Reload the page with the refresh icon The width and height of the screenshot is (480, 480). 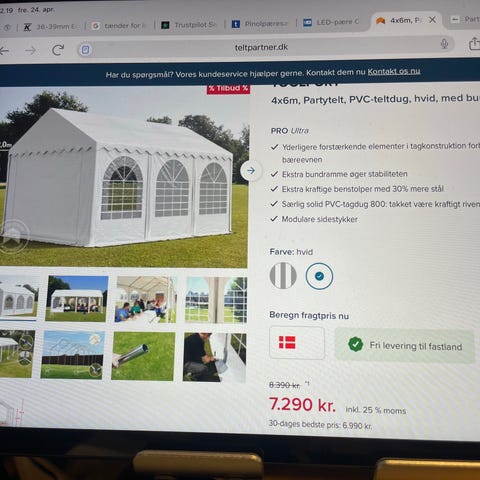tap(58, 50)
